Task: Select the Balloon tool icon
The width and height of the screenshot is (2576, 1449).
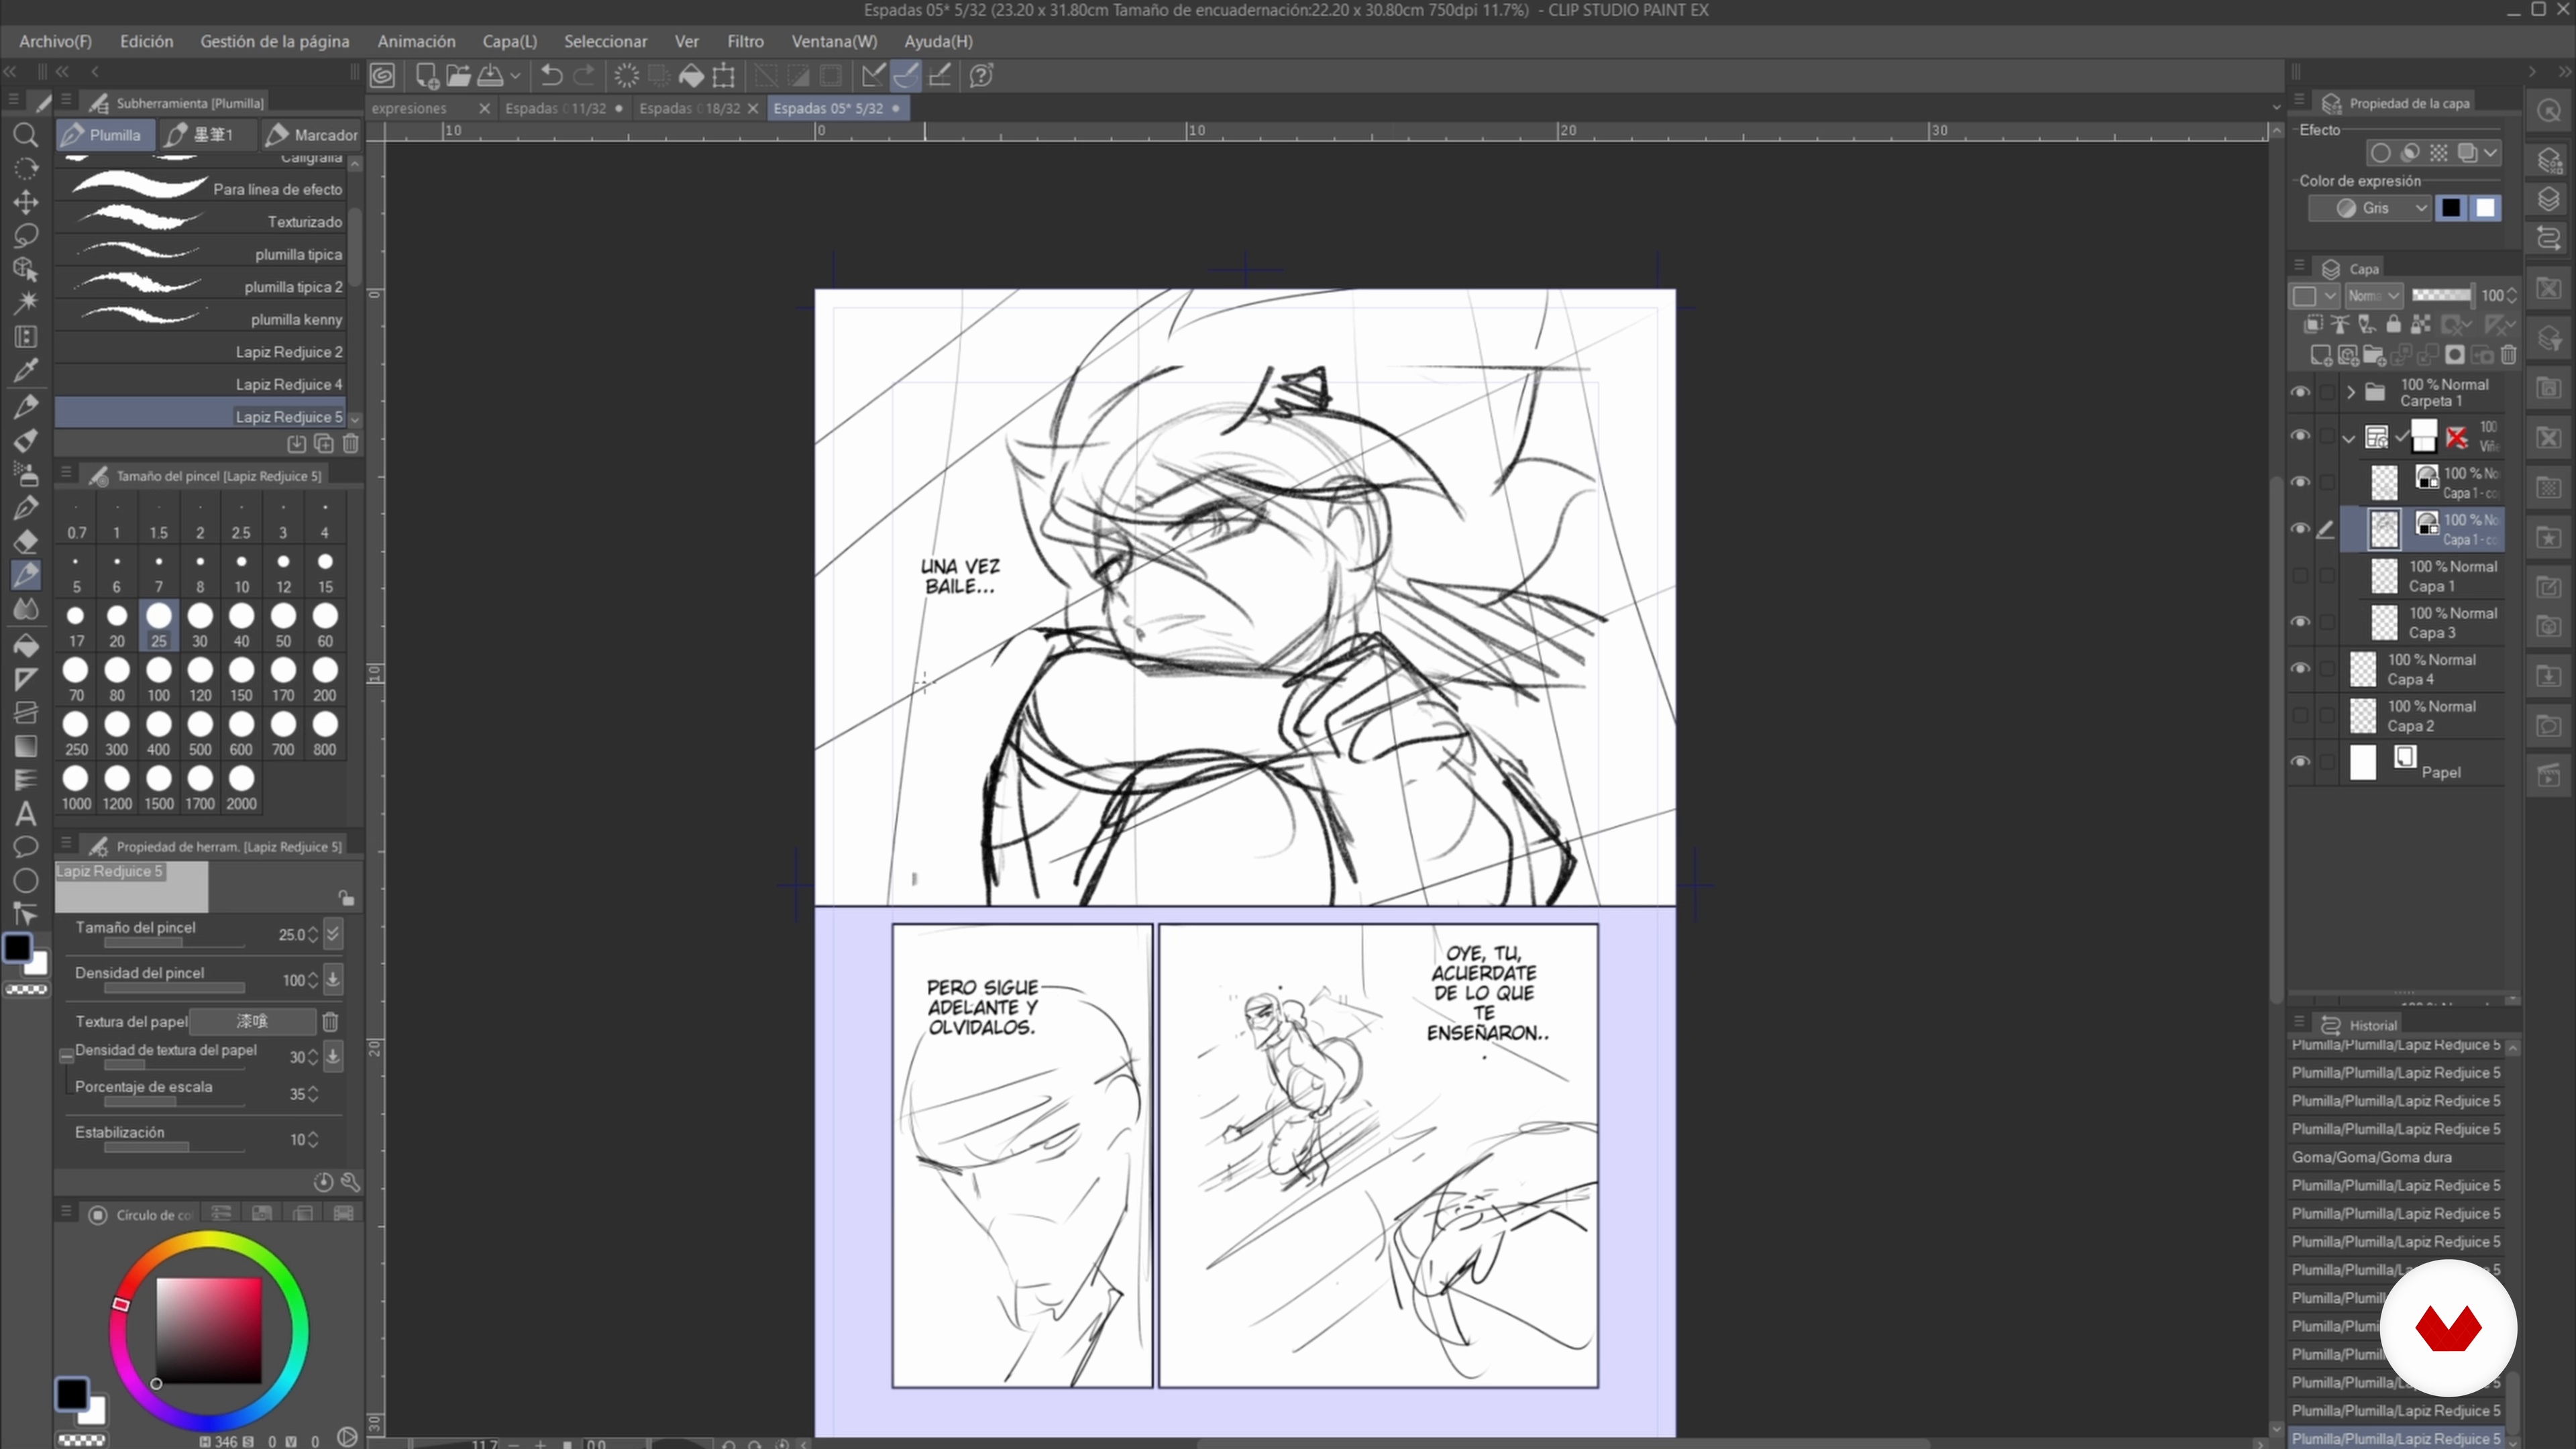Action: click(26, 847)
